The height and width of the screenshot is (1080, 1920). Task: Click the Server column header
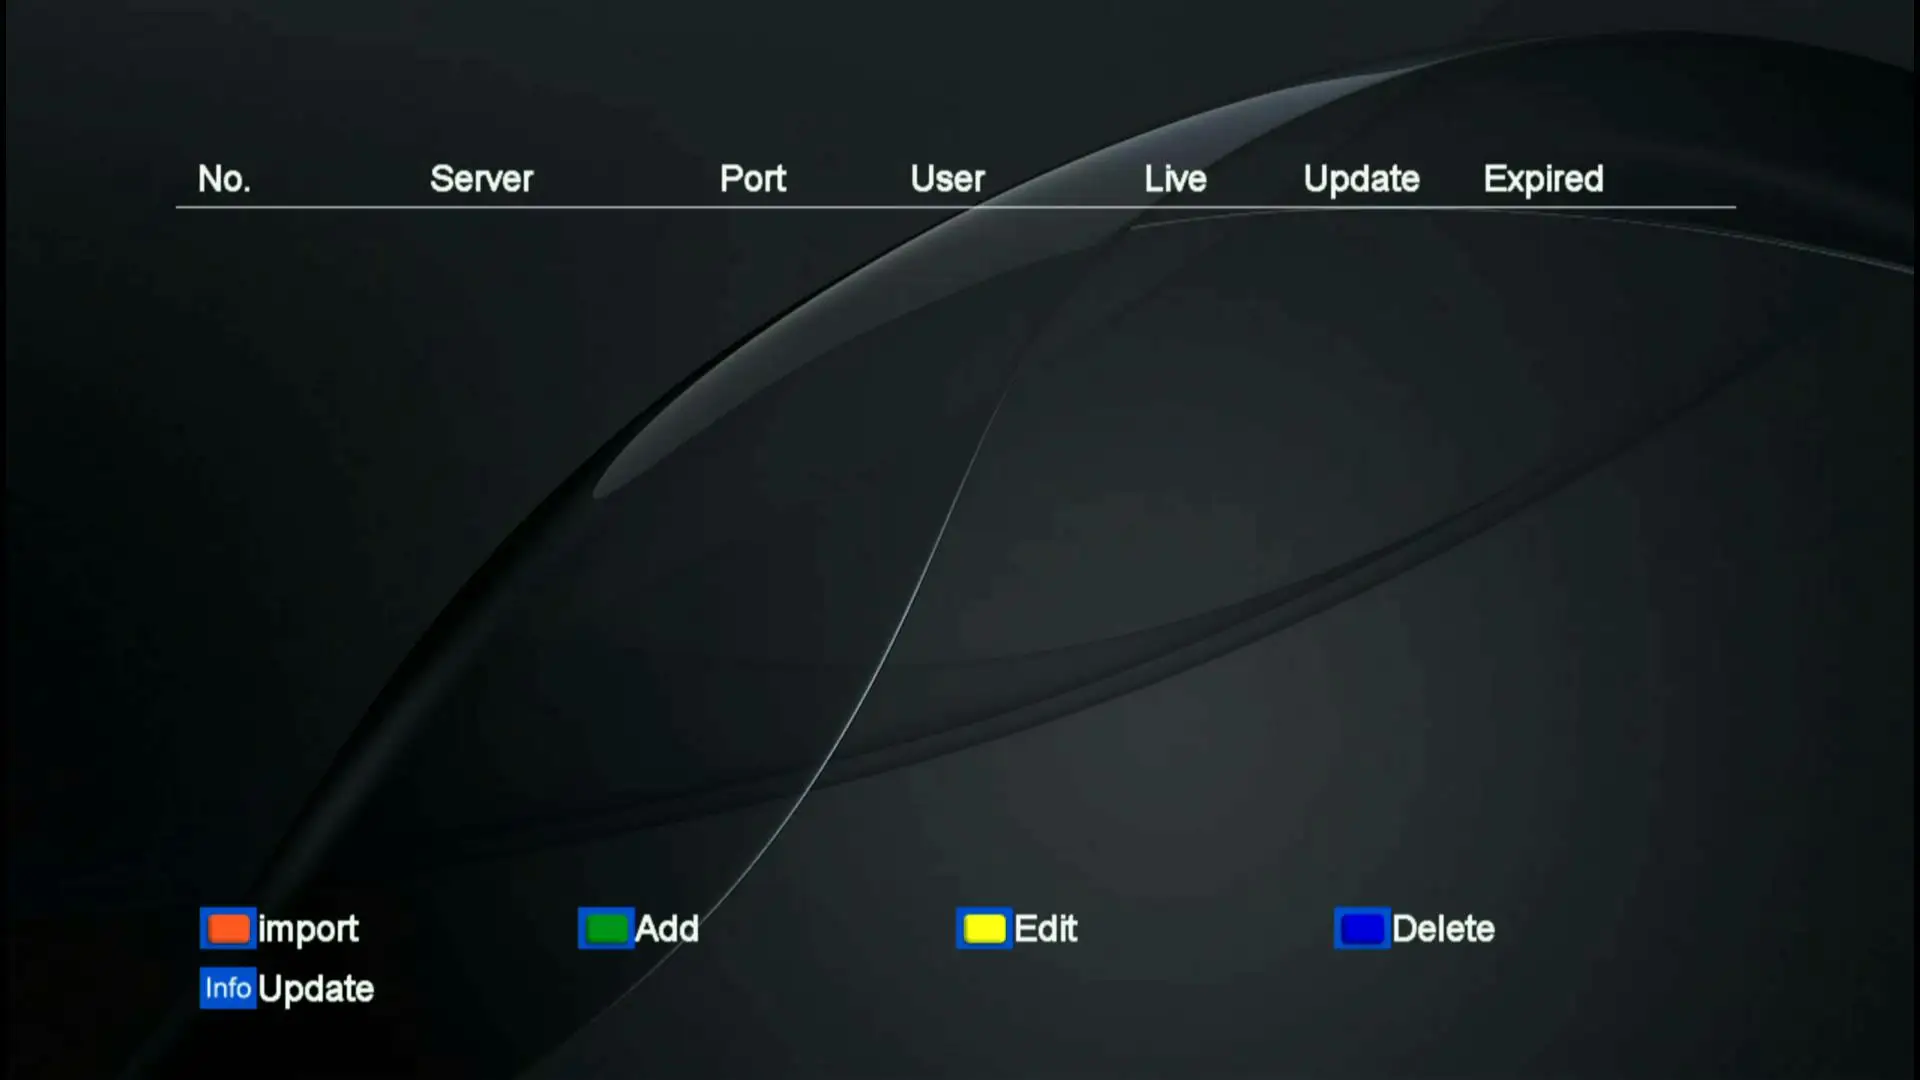pyautogui.click(x=482, y=179)
